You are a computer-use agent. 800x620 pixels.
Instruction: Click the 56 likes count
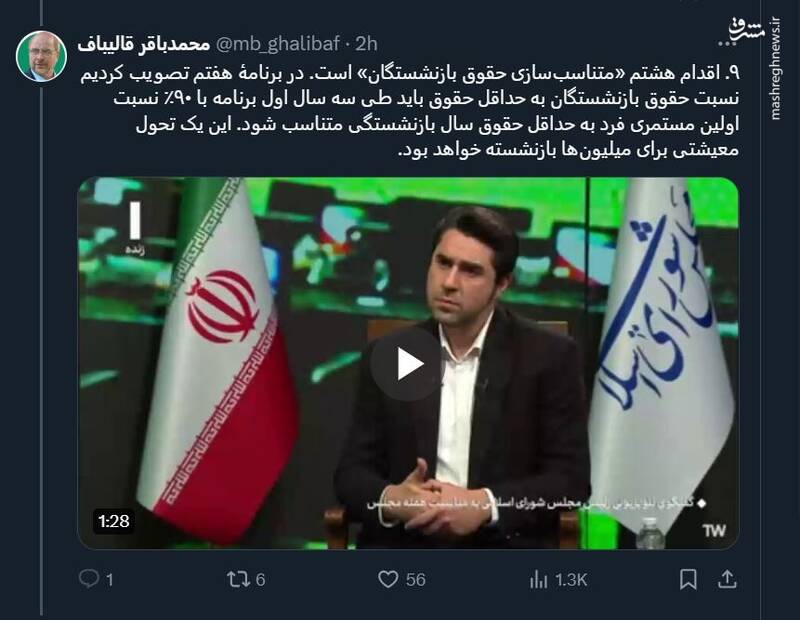tap(416, 580)
